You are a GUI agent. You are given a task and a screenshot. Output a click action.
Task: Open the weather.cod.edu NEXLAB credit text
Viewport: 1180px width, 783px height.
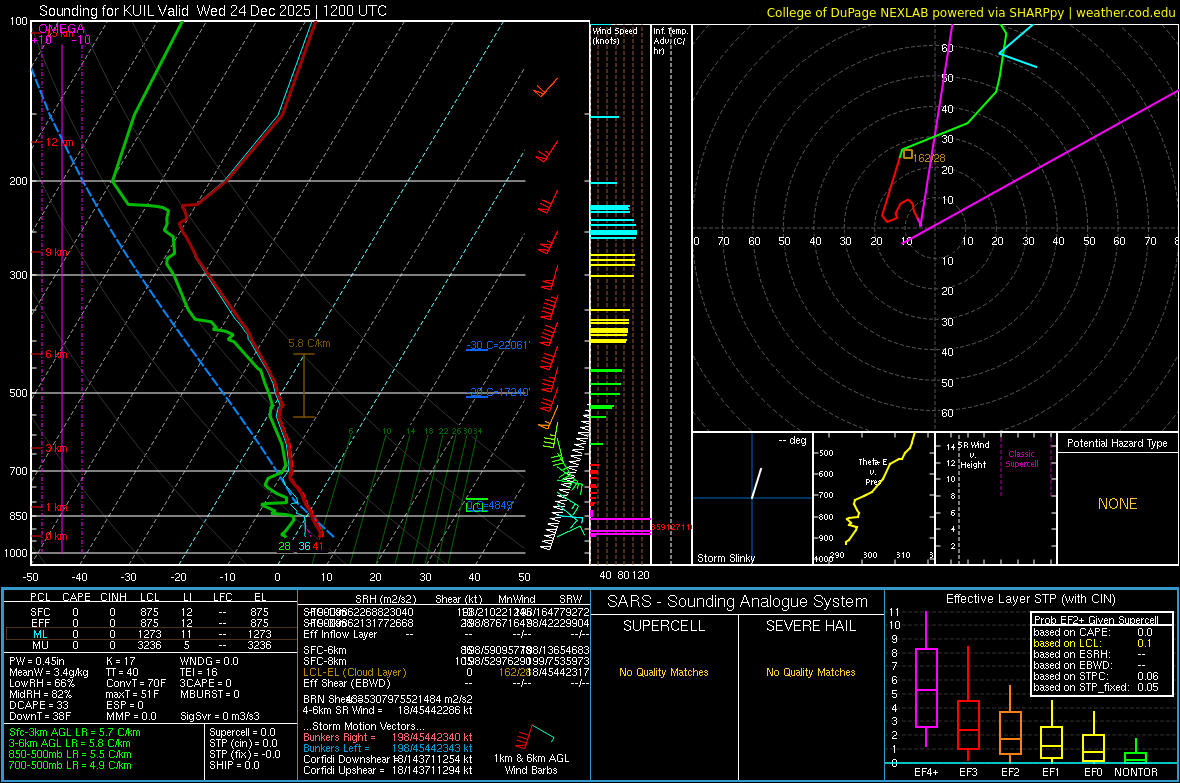970,13
